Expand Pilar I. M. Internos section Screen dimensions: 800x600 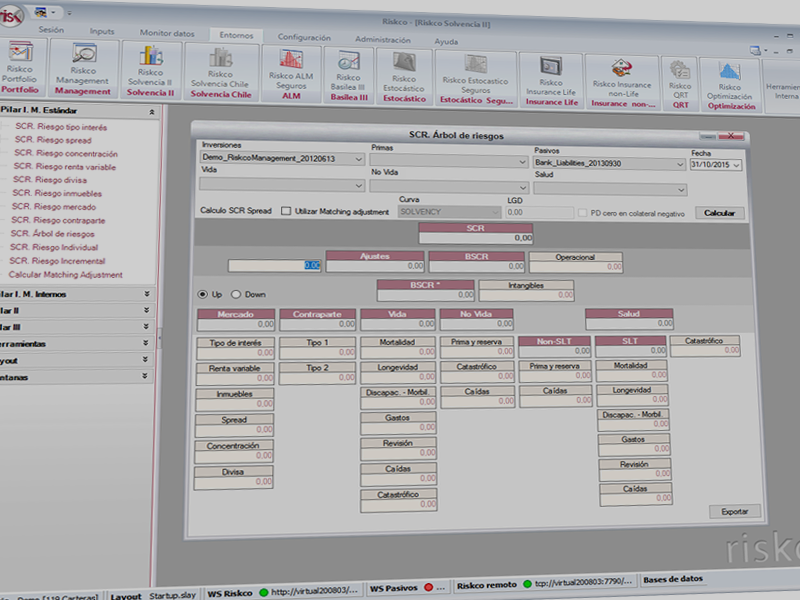(146, 294)
